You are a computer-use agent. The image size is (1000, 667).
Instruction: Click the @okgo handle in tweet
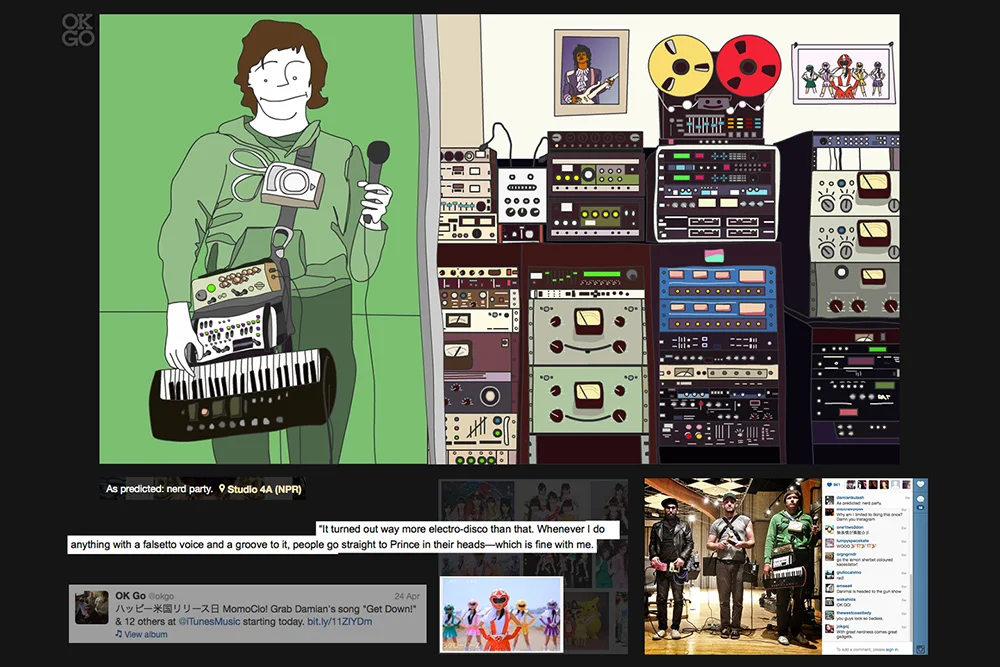pyautogui.click(x=161, y=596)
